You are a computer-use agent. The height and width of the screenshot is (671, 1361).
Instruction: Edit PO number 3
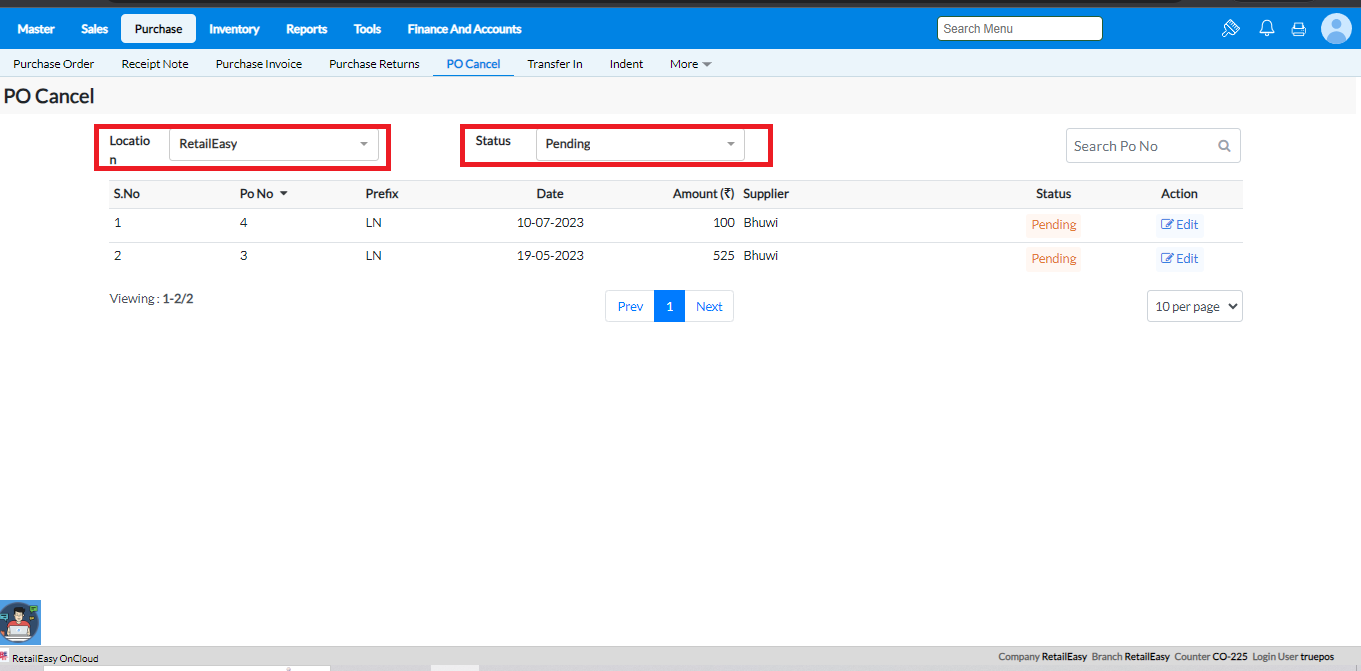pos(1180,259)
